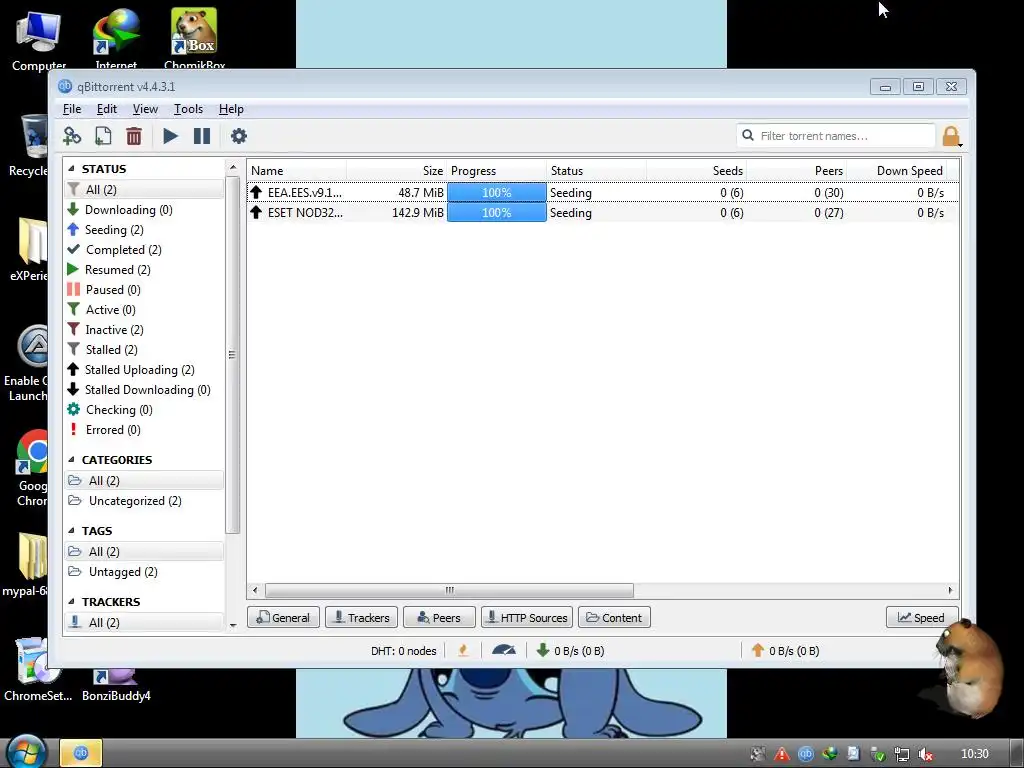
Task: Click the progress bar of ESET NOD32 torrent
Action: point(496,213)
